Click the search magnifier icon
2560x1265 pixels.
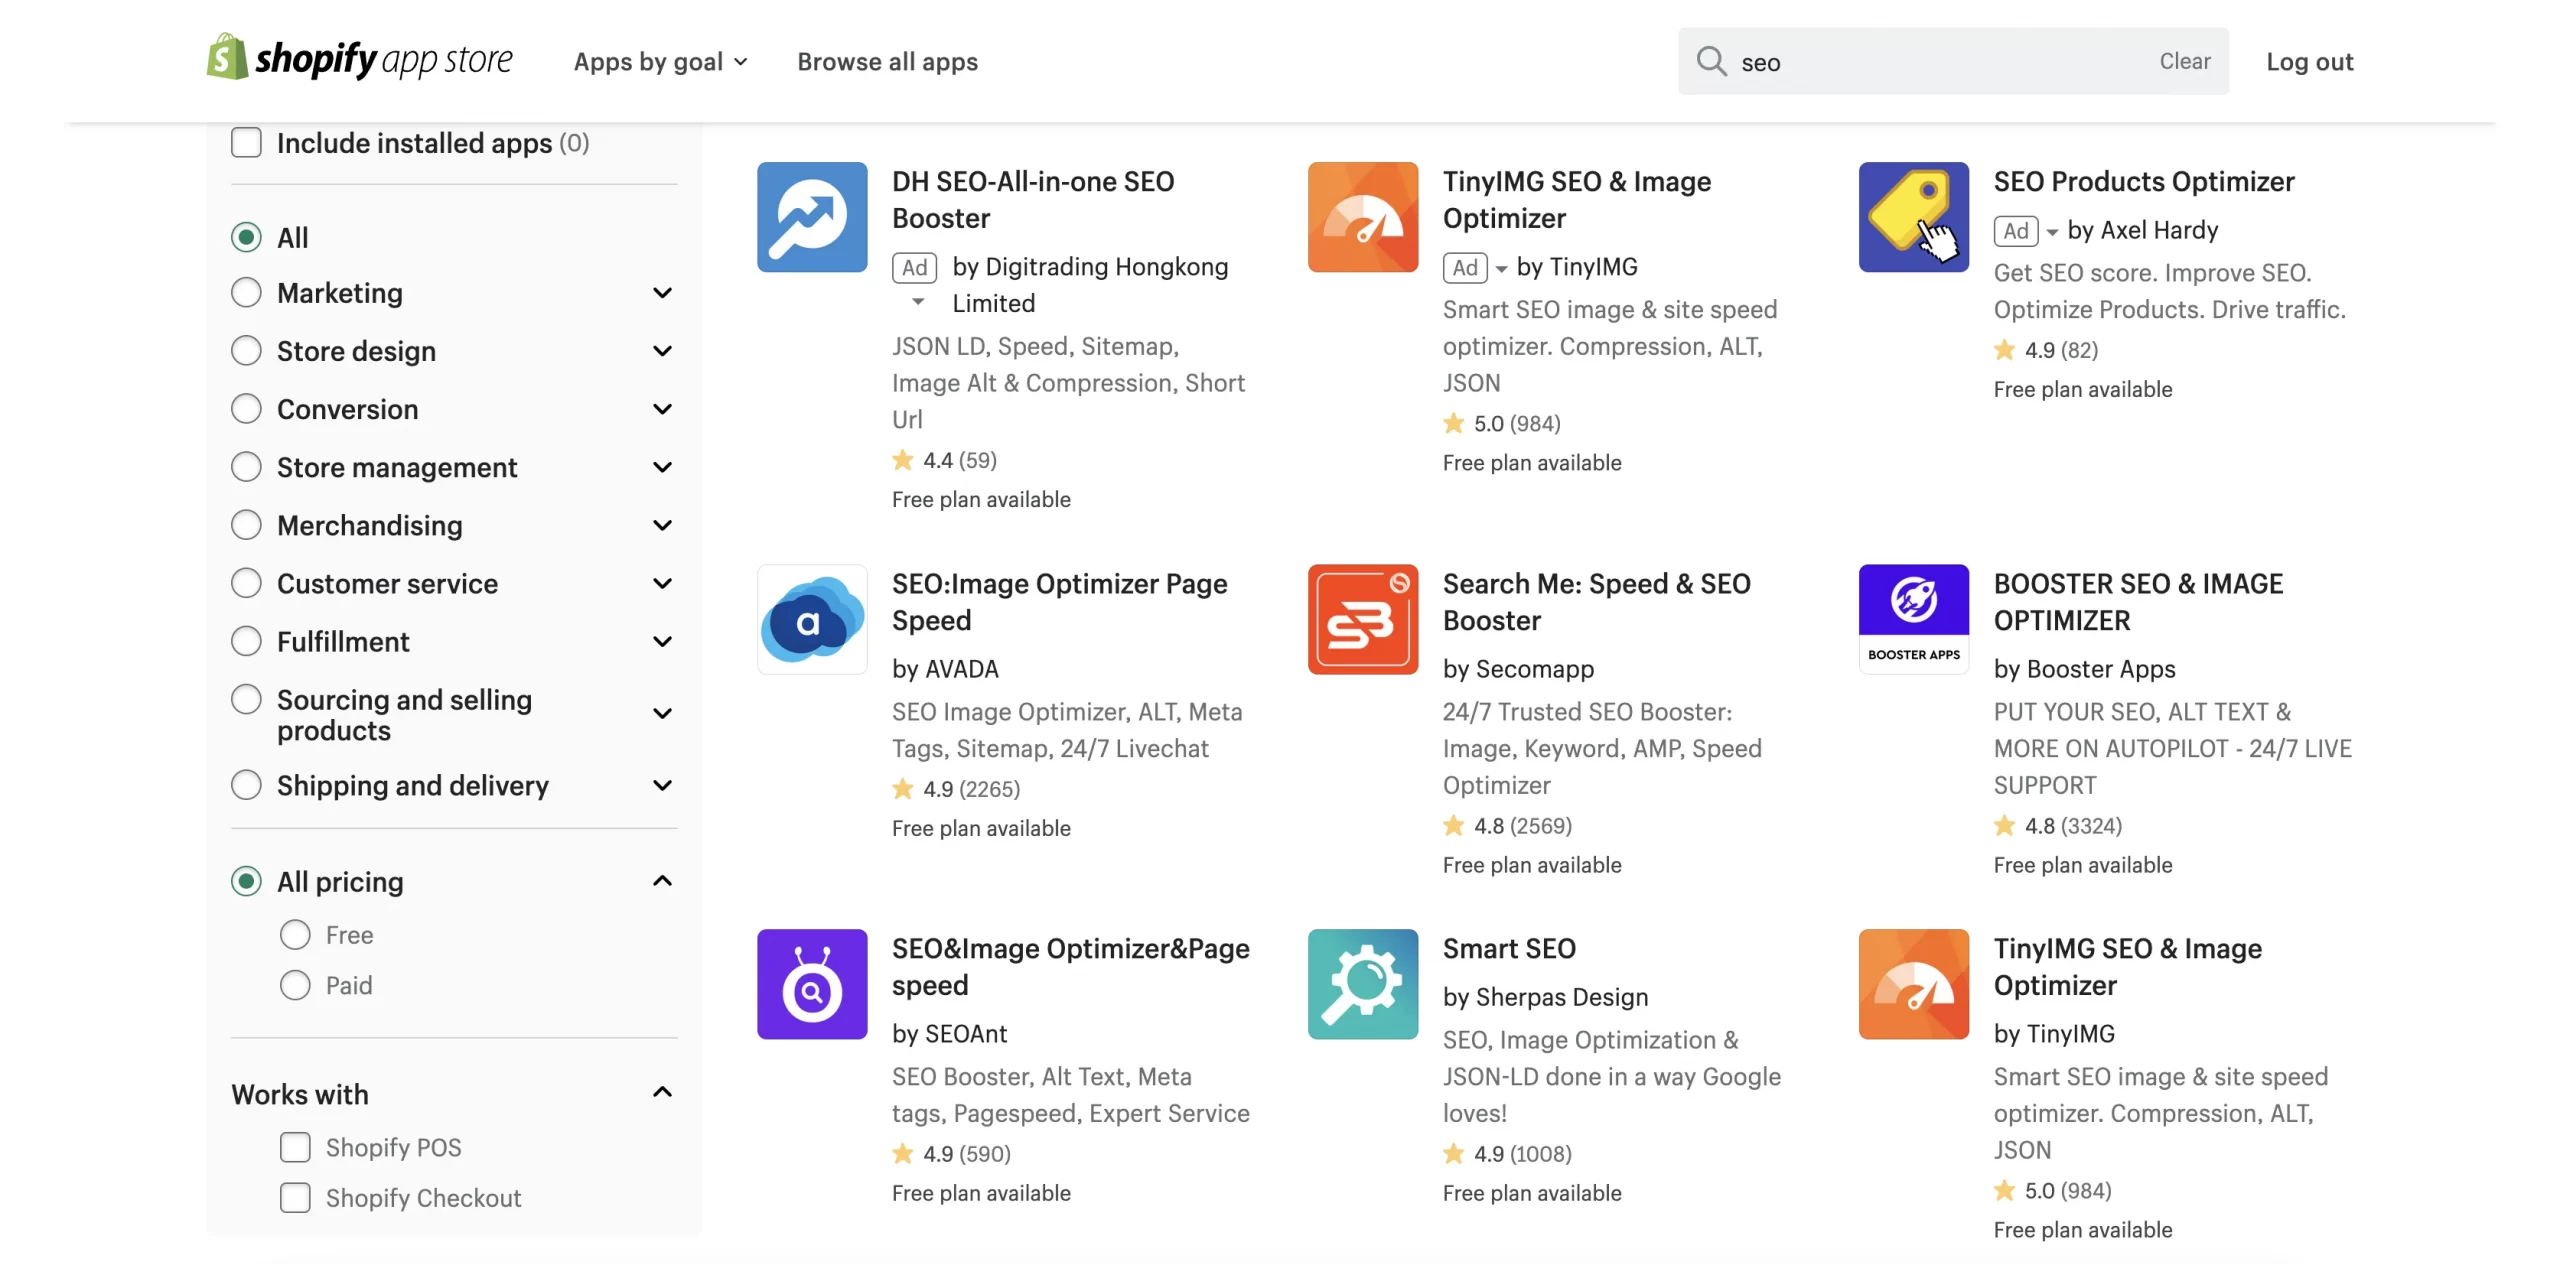1710,61
